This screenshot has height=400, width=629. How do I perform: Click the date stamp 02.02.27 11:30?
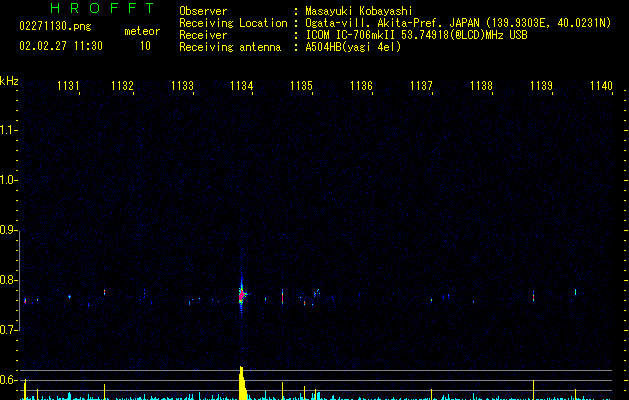click(x=61, y=46)
